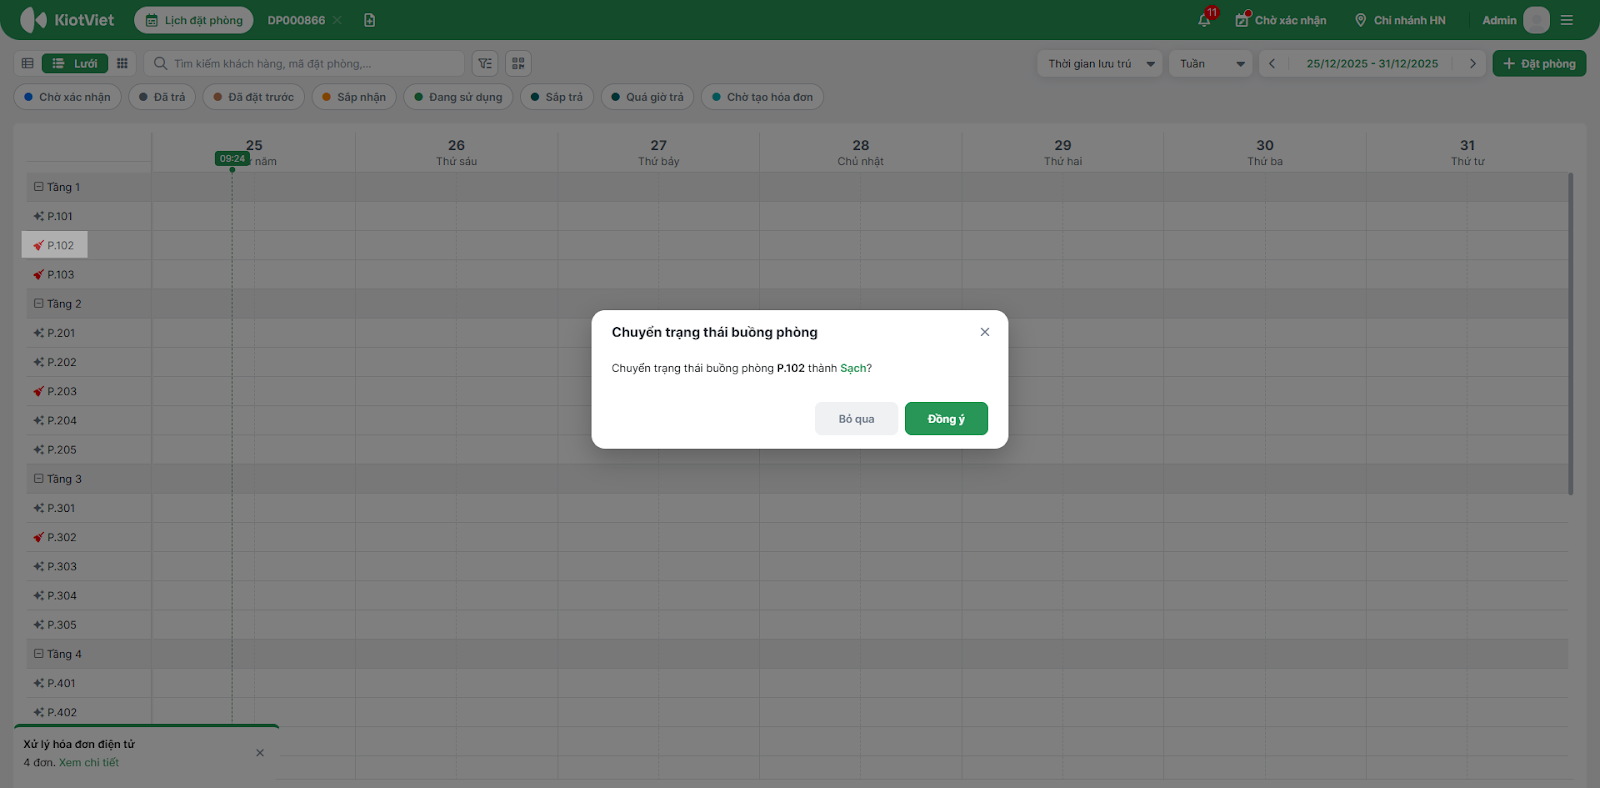The width and height of the screenshot is (1600, 788).
Task: Collapse the Tầng 3 floor group
Action: click(x=39, y=479)
